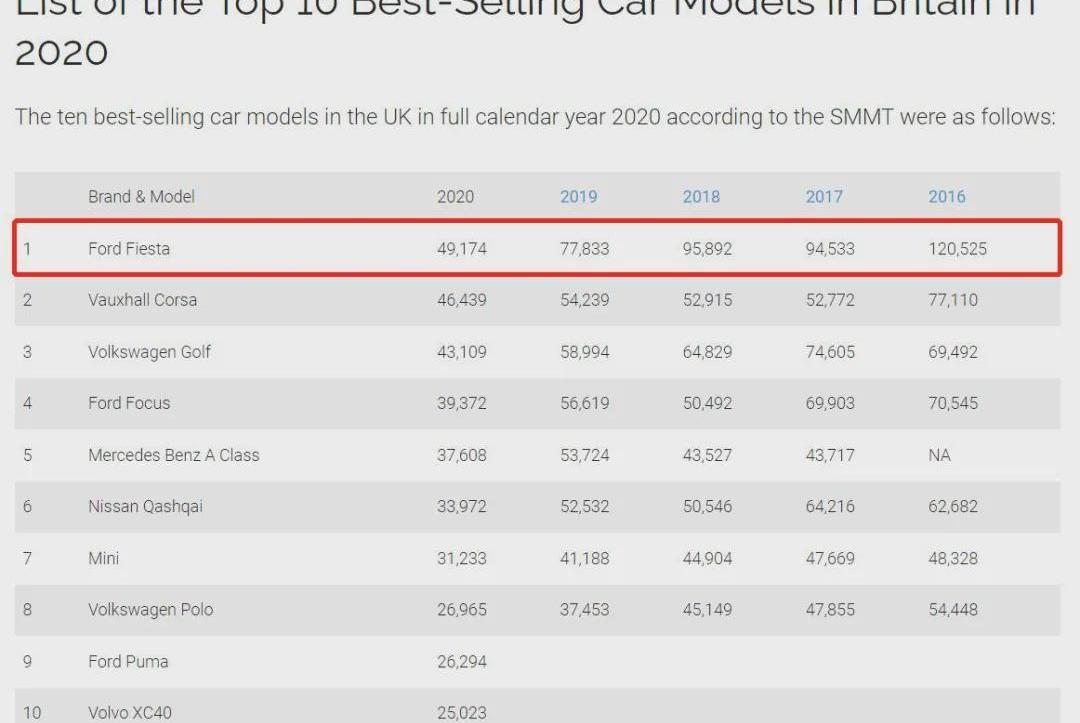
Task: Click the Volvo XC40 model name
Action: [x=129, y=712]
